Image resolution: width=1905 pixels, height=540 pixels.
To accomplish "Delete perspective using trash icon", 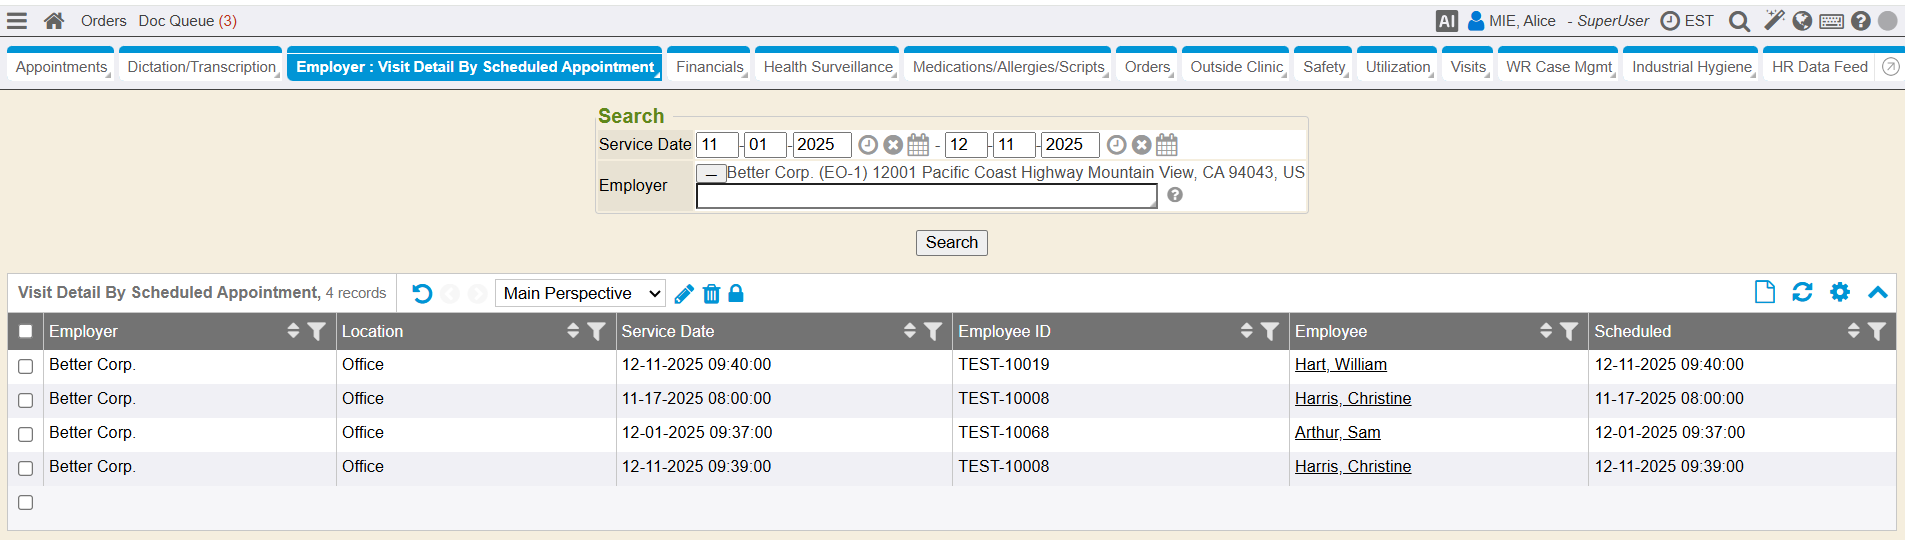I will click(711, 294).
